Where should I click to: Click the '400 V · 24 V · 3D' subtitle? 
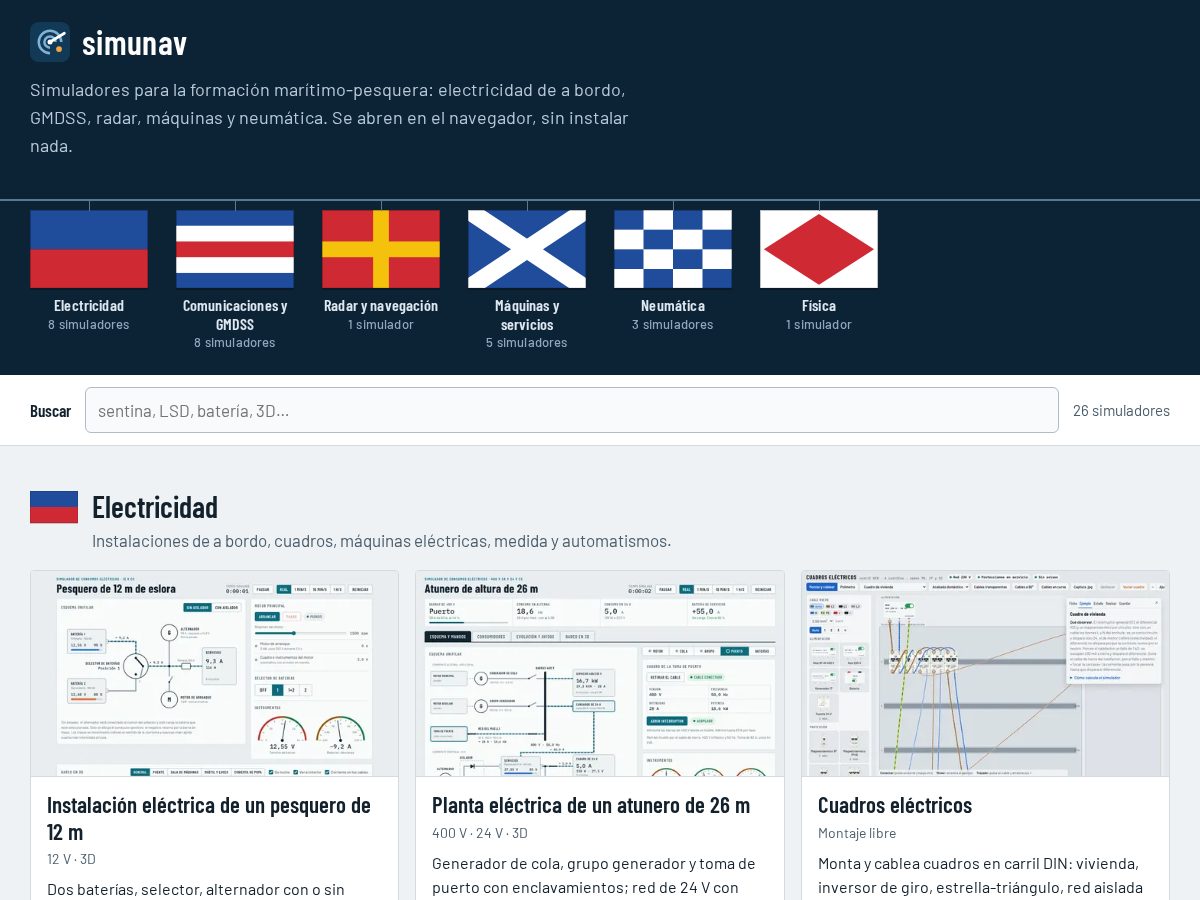480,833
